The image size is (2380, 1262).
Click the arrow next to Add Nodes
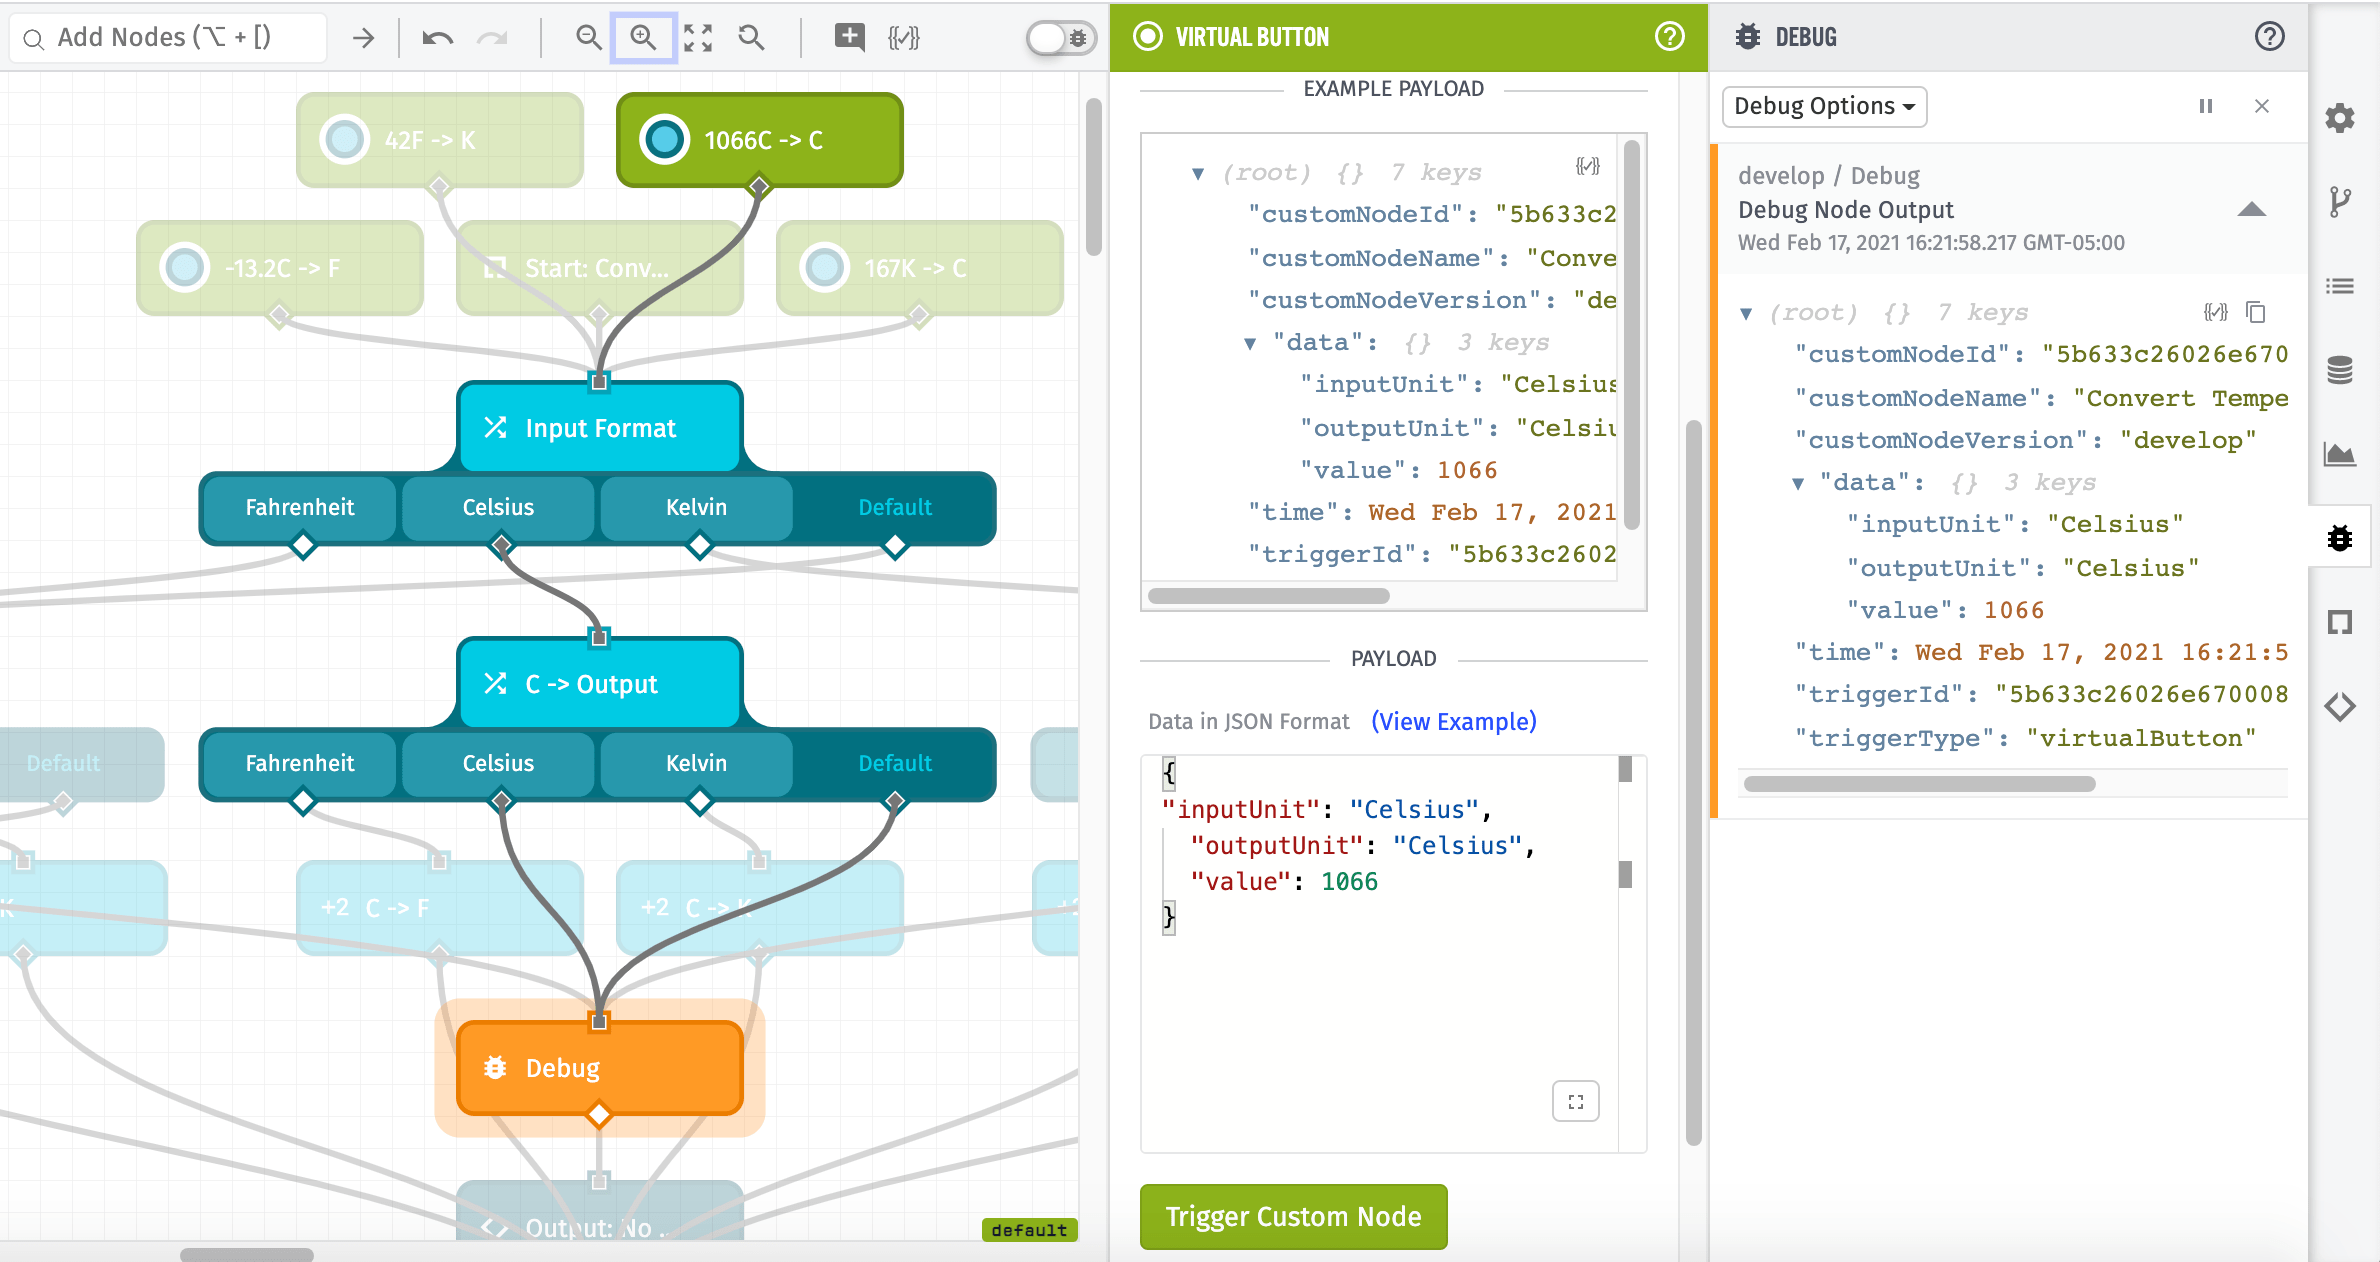pyautogui.click(x=363, y=38)
